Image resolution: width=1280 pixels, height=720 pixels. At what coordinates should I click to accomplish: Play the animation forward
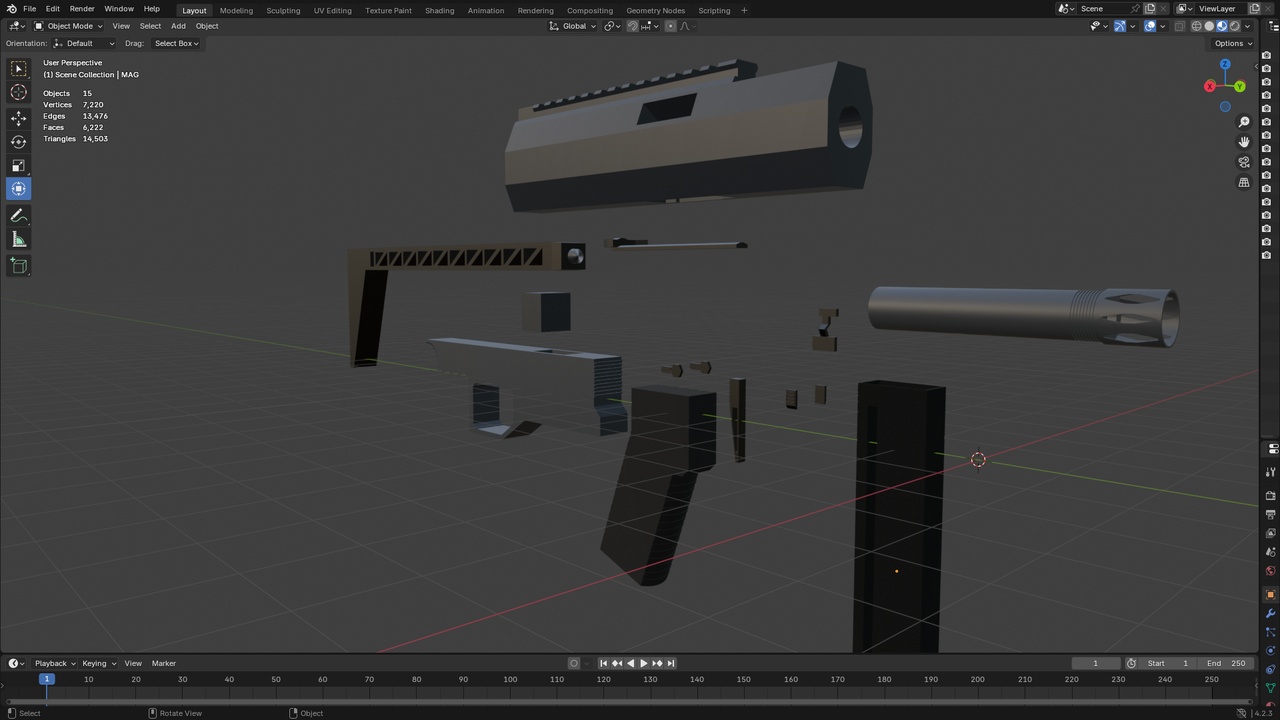coord(643,663)
